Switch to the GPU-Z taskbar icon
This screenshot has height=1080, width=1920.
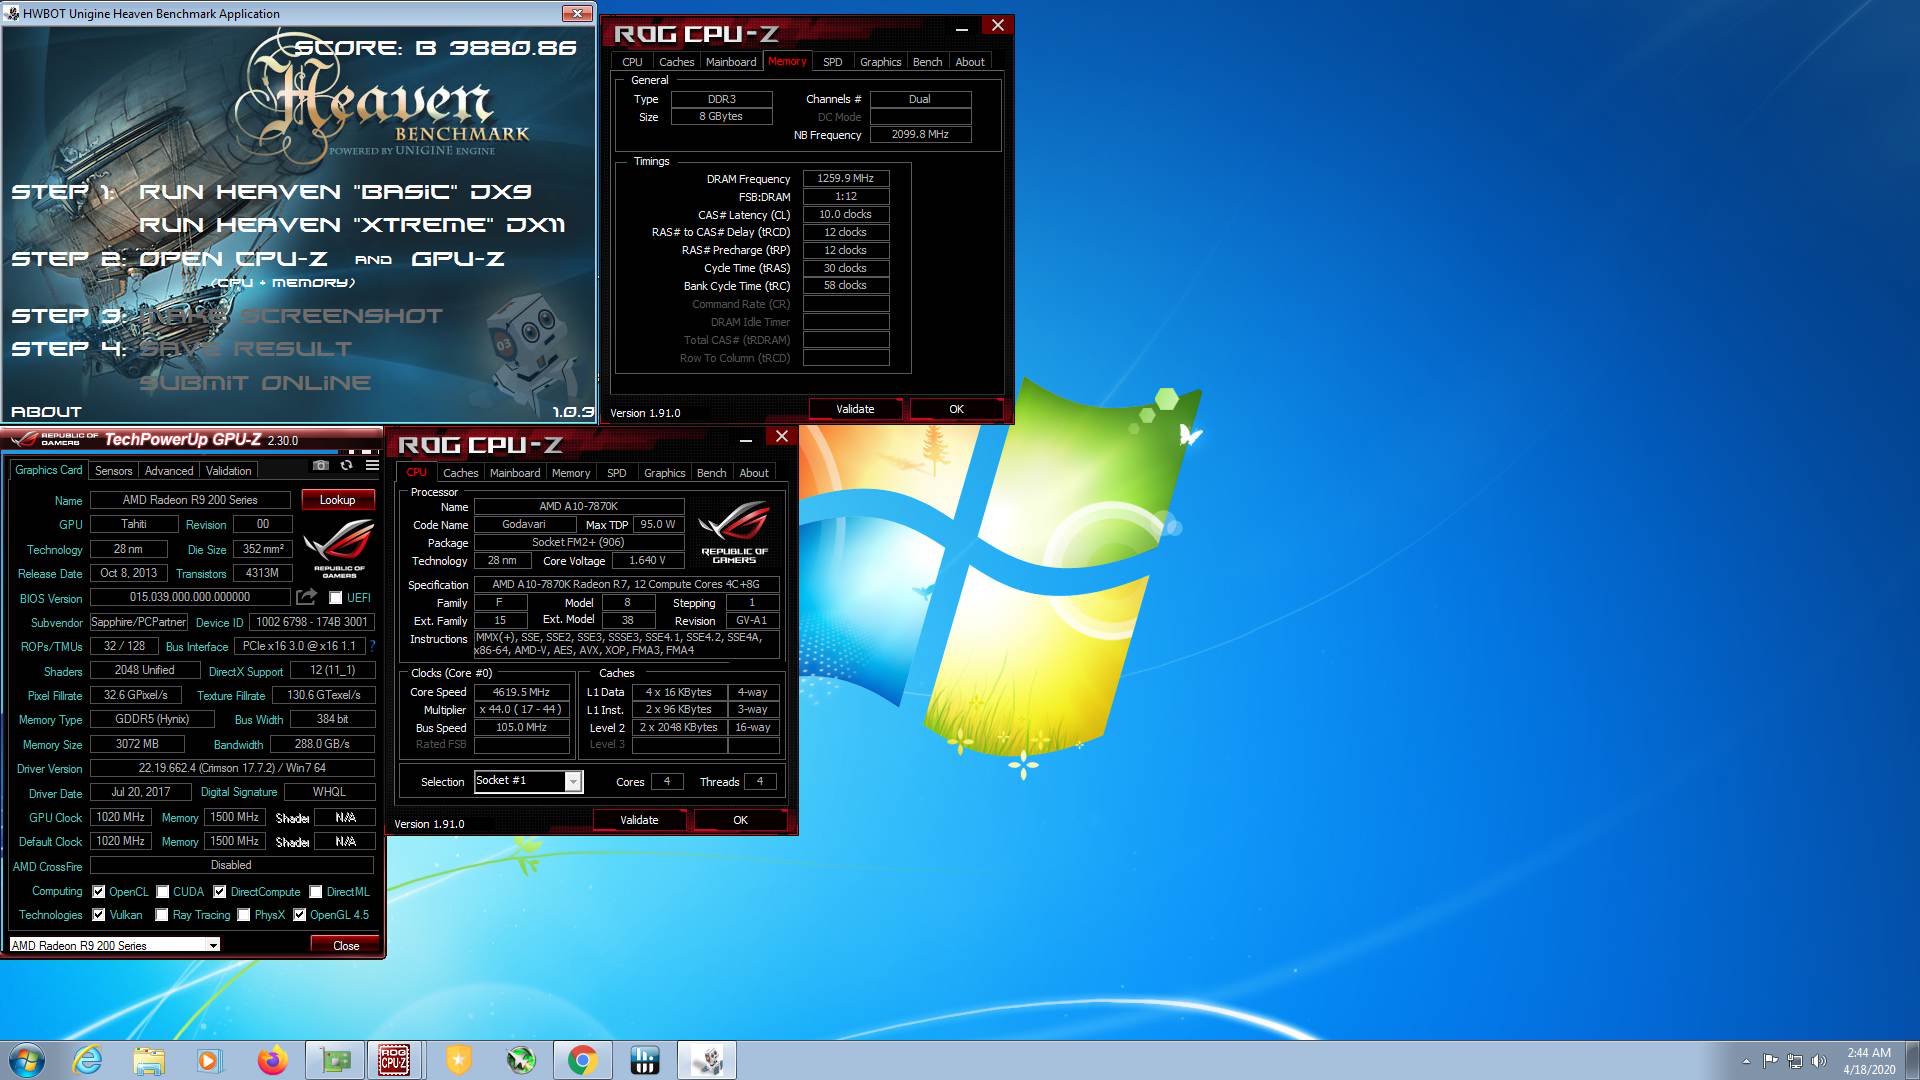click(x=334, y=1060)
